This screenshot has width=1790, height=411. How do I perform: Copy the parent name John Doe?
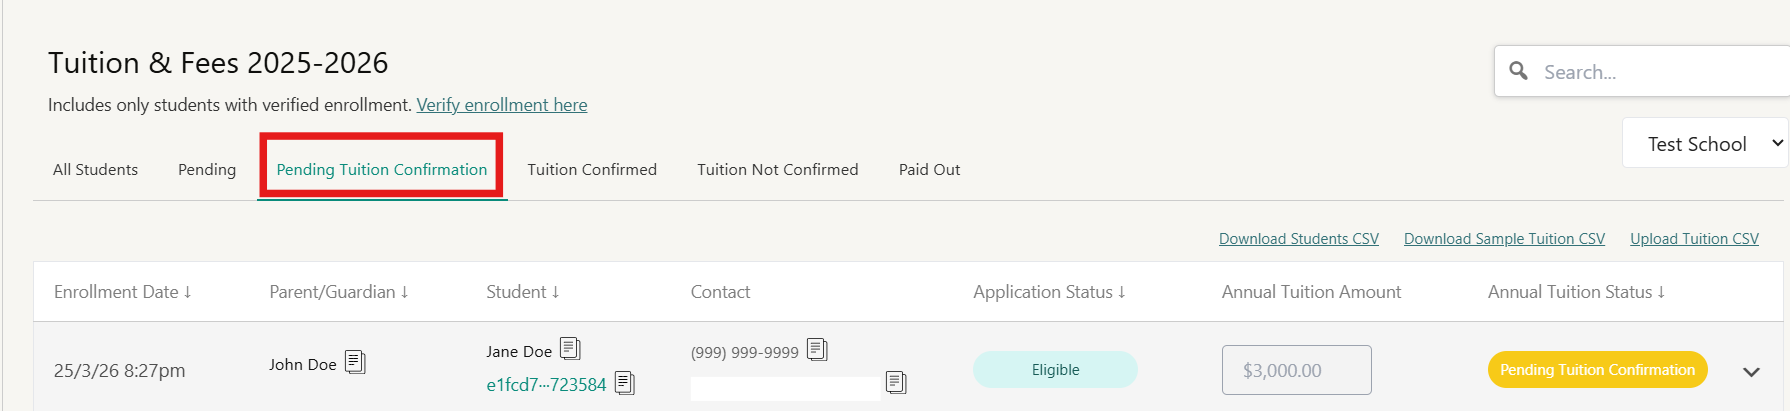click(x=355, y=362)
